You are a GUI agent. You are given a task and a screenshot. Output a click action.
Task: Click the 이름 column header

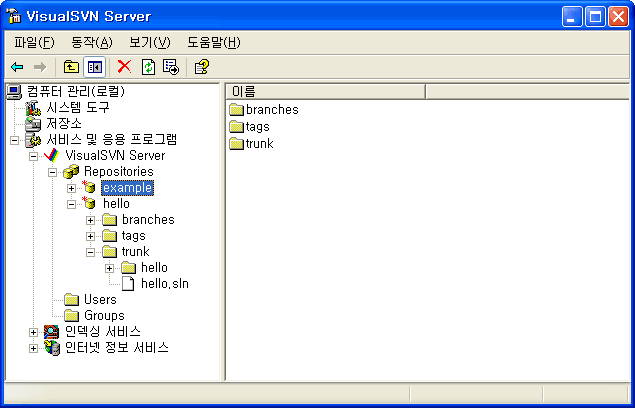click(326, 92)
